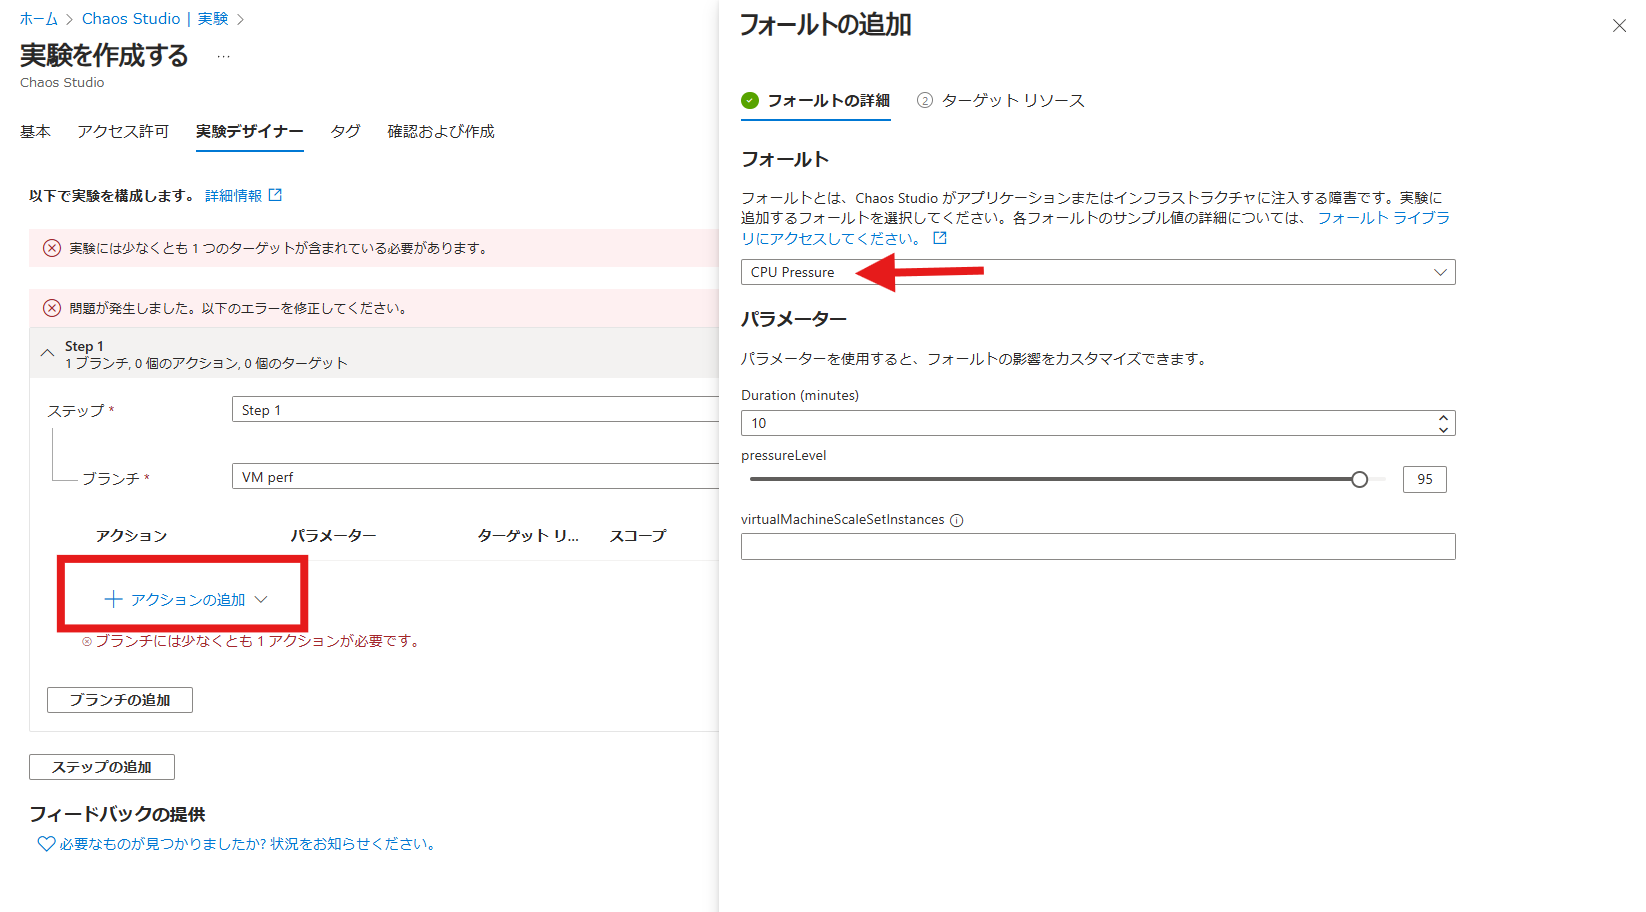Click the pressureLevel slider handle

[1359, 479]
